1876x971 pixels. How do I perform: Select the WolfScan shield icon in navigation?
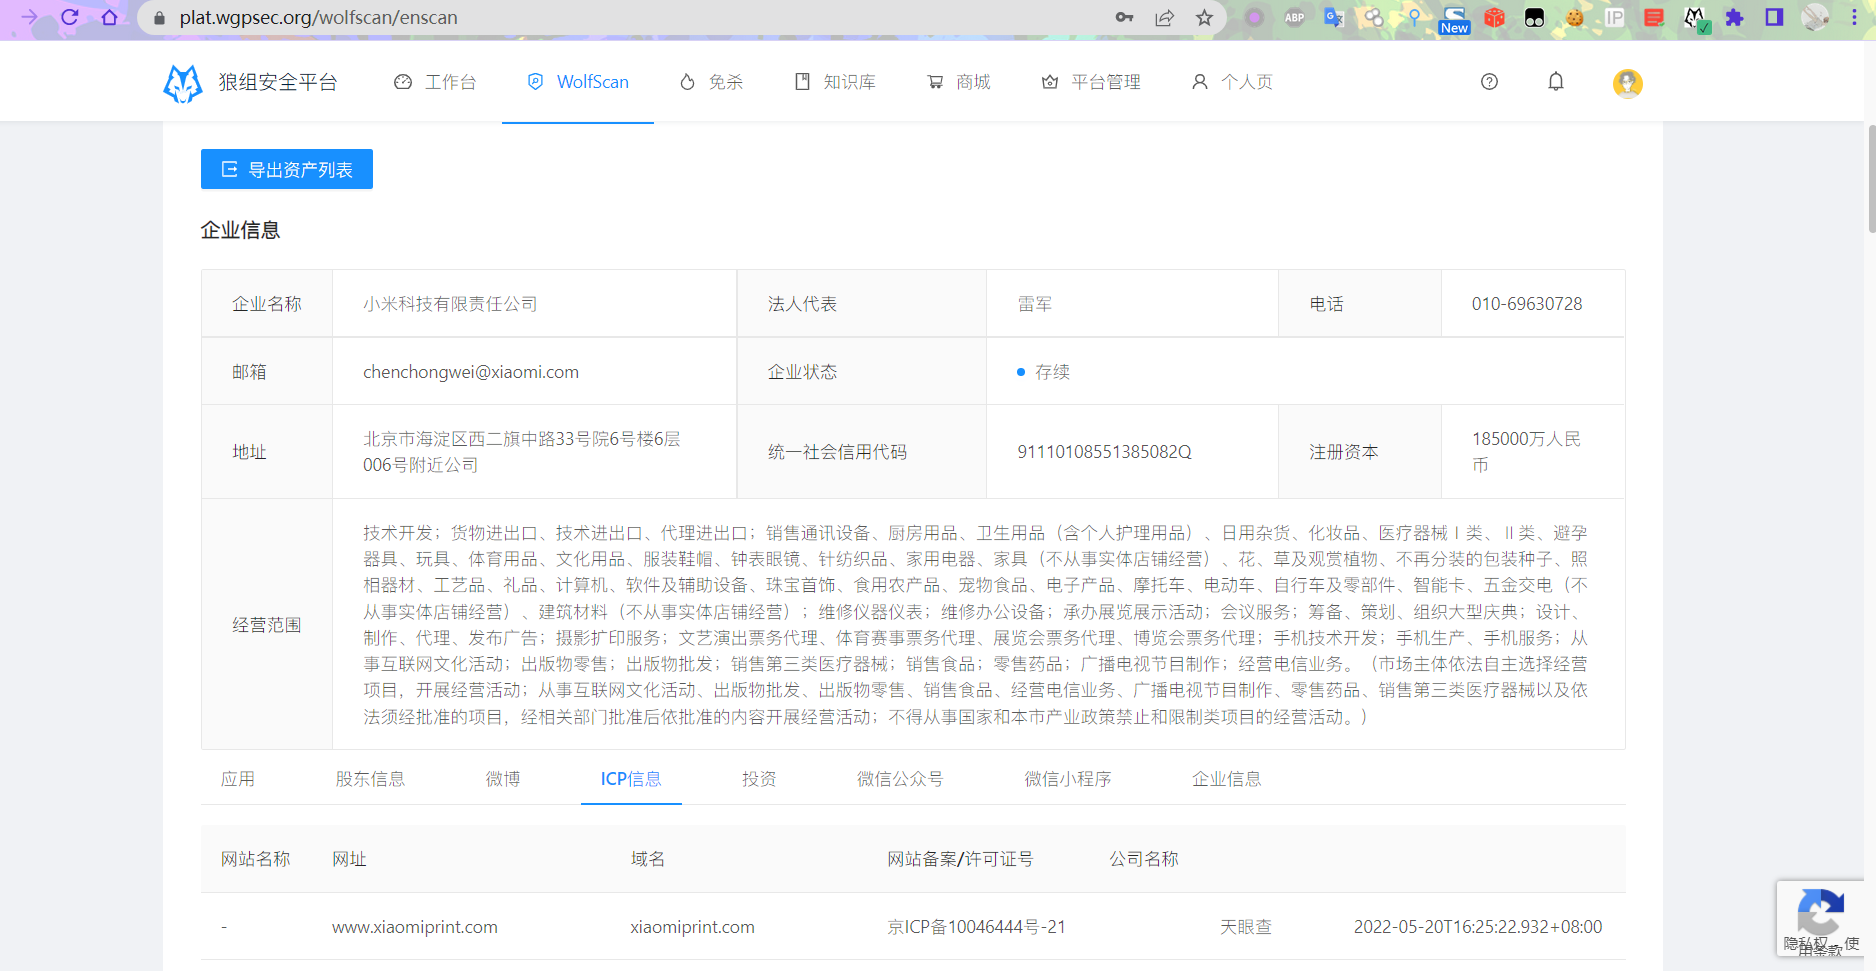[534, 81]
